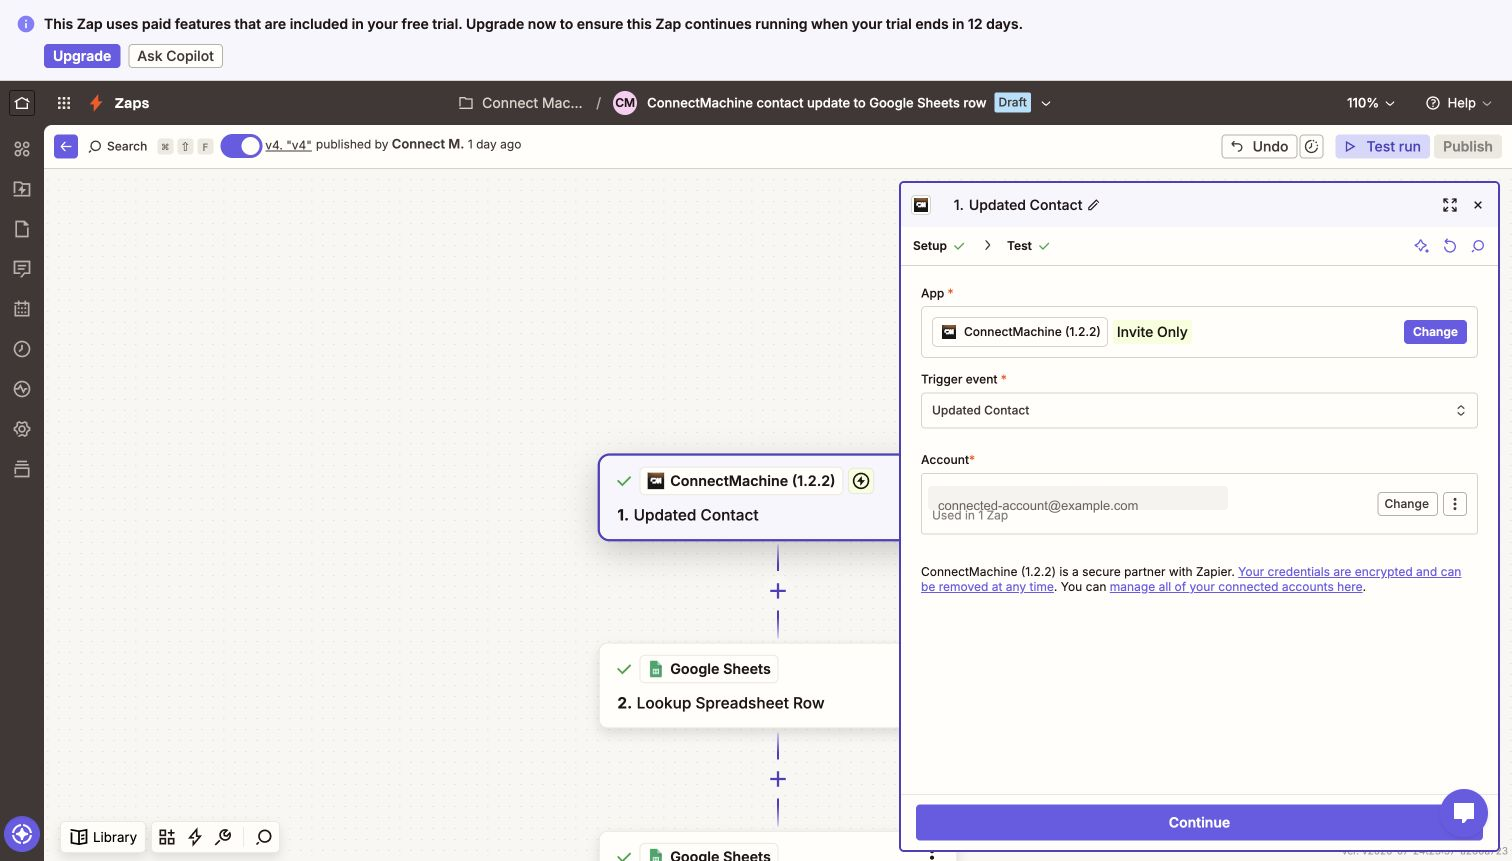This screenshot has height=861, width=1512.
Task: Click the magnifier icon in bottom canvas toolbar
Action: [263, 837]
